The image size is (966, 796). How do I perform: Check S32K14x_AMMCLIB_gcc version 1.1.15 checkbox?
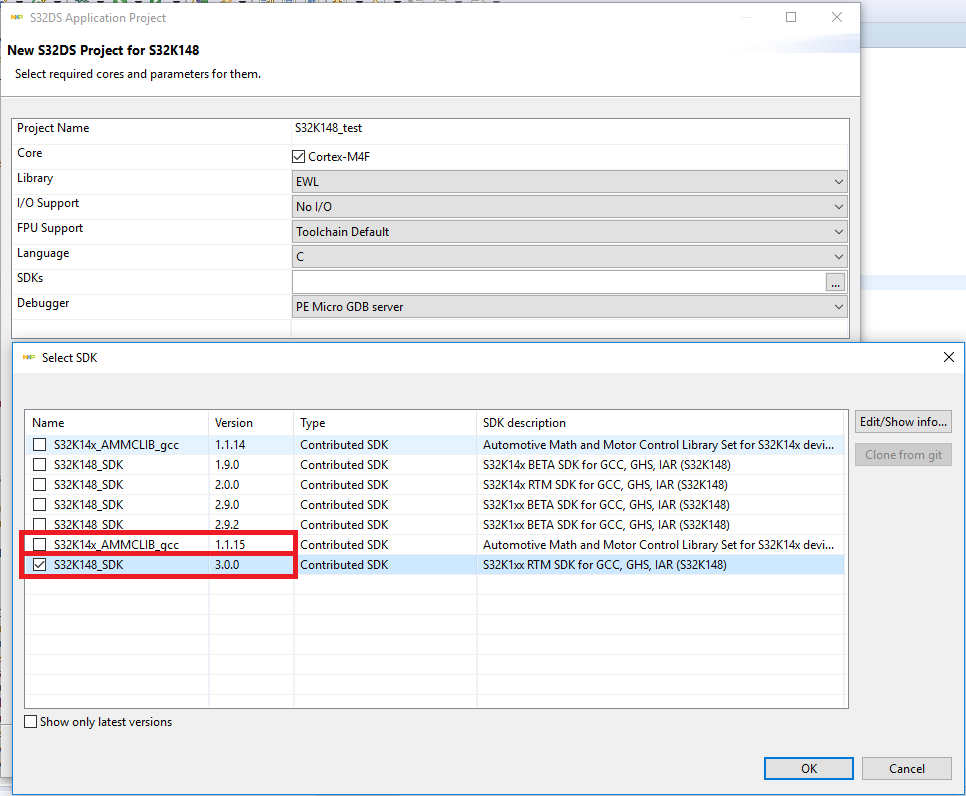click(x=39, y=545)
